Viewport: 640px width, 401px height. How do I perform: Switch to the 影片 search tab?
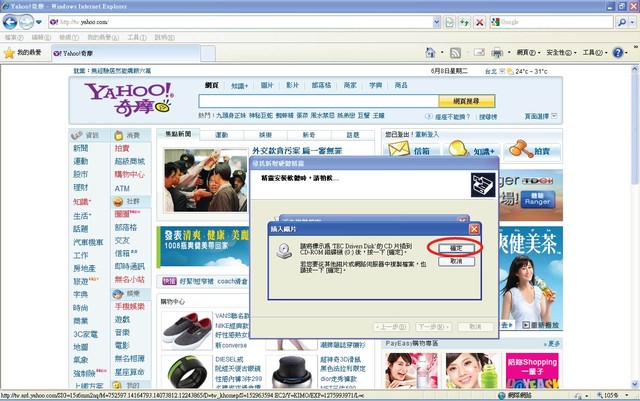(292, 85)
